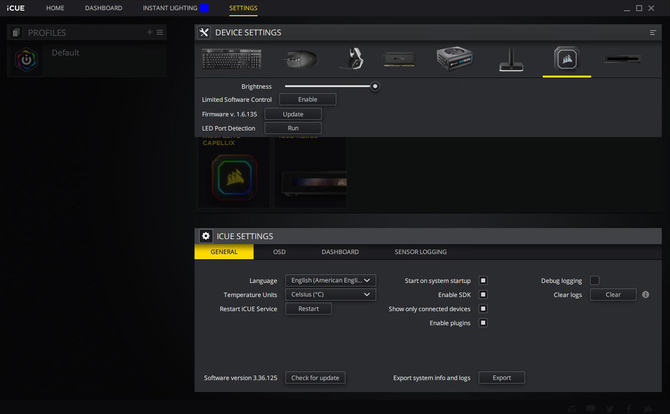This screenshot has width=670, height=414.
Task: Click the Device Settings wrench icon
Action: [204, 32]
